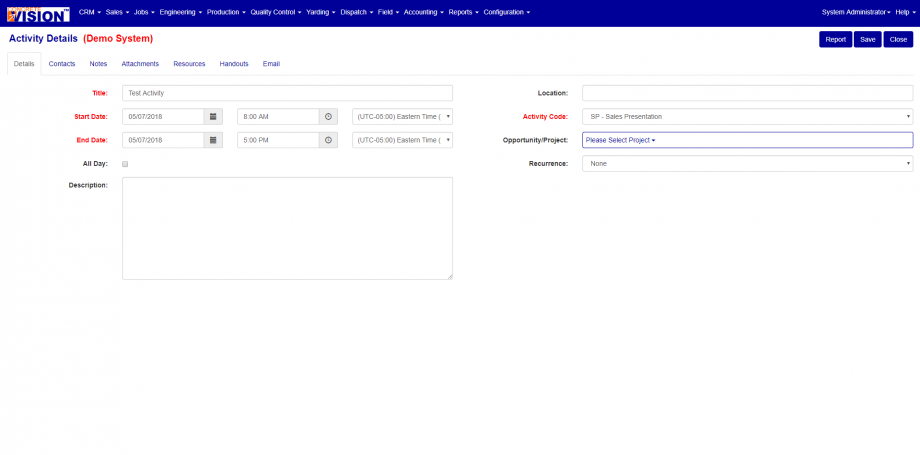The width and height of the screenshot is (920, 455).
Task: Focus the Title input field
Action: 288,93
